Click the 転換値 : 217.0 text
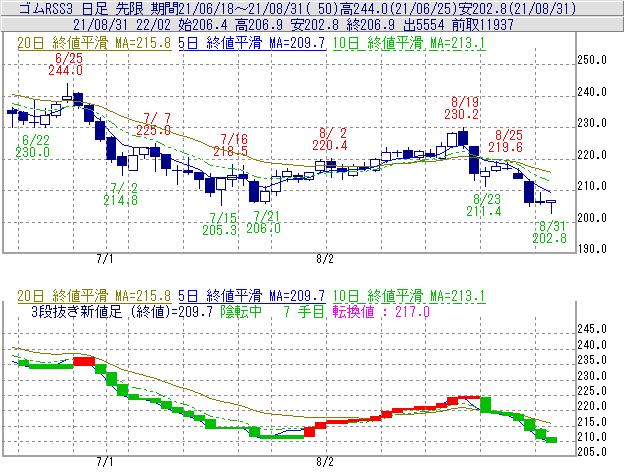 pyautogui.click(x=381, y=311)
